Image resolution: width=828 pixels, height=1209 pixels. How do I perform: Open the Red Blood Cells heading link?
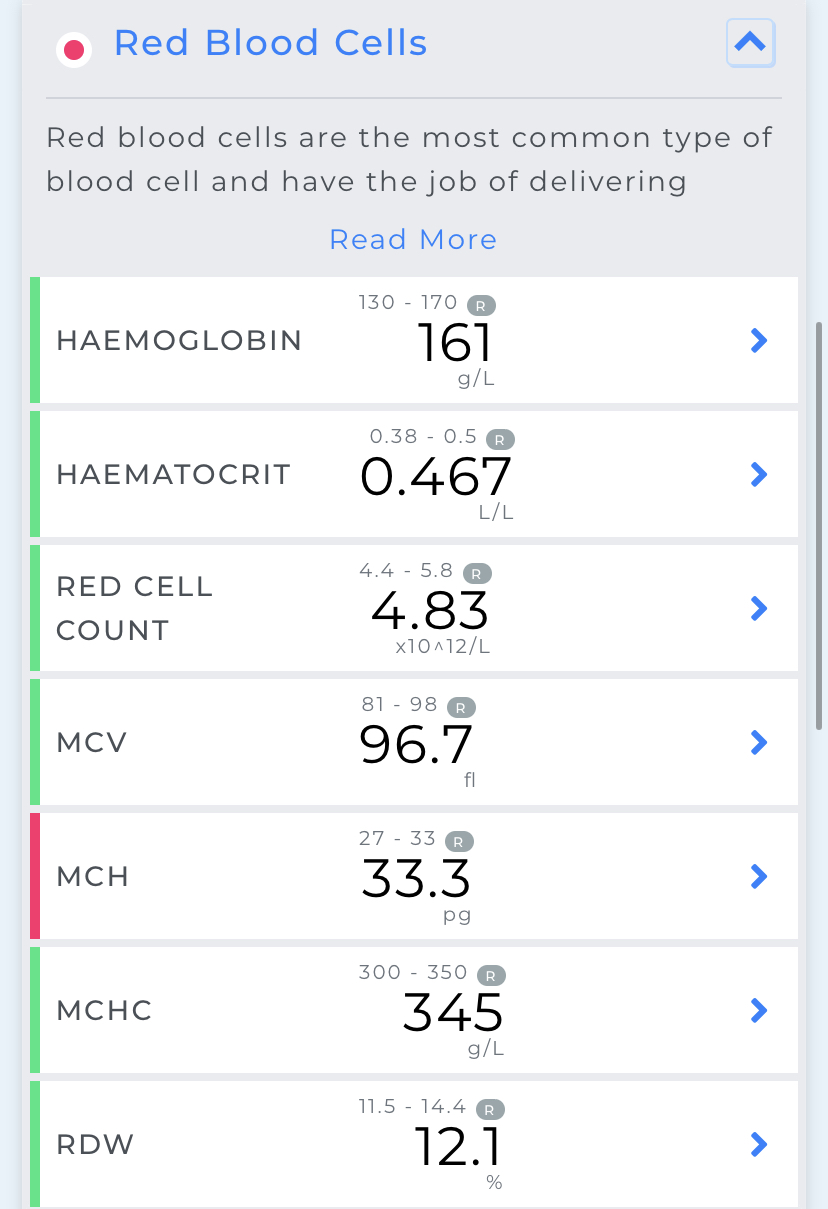(x=271, y=43)
